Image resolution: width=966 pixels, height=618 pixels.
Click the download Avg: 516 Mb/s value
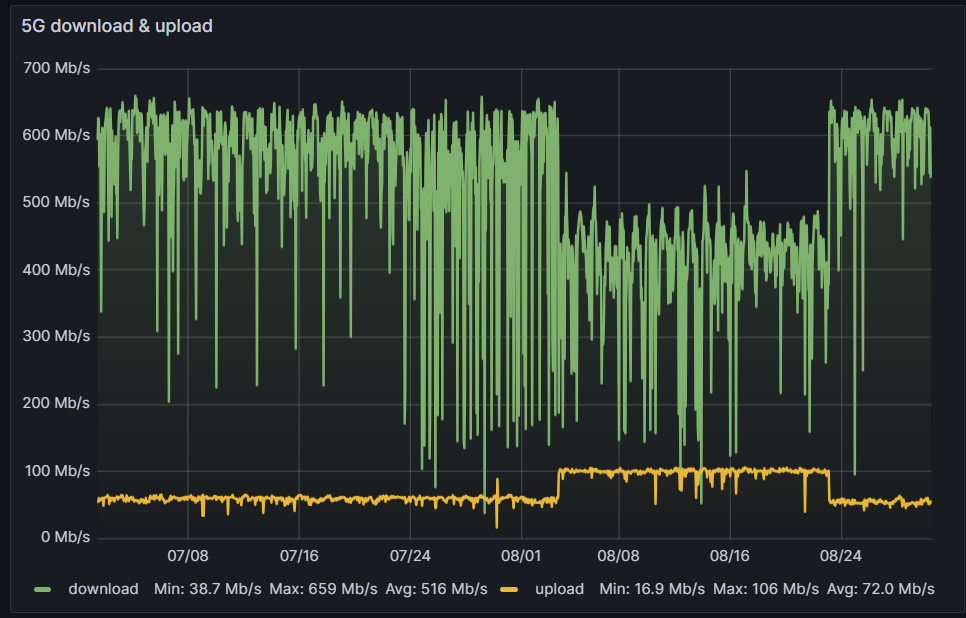[x=436, y=589]
